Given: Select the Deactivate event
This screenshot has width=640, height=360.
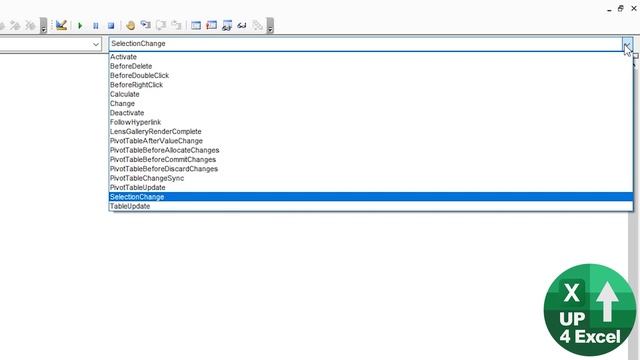Looking at the screenshot, I should pyautogui.click(x=371, y=113).
